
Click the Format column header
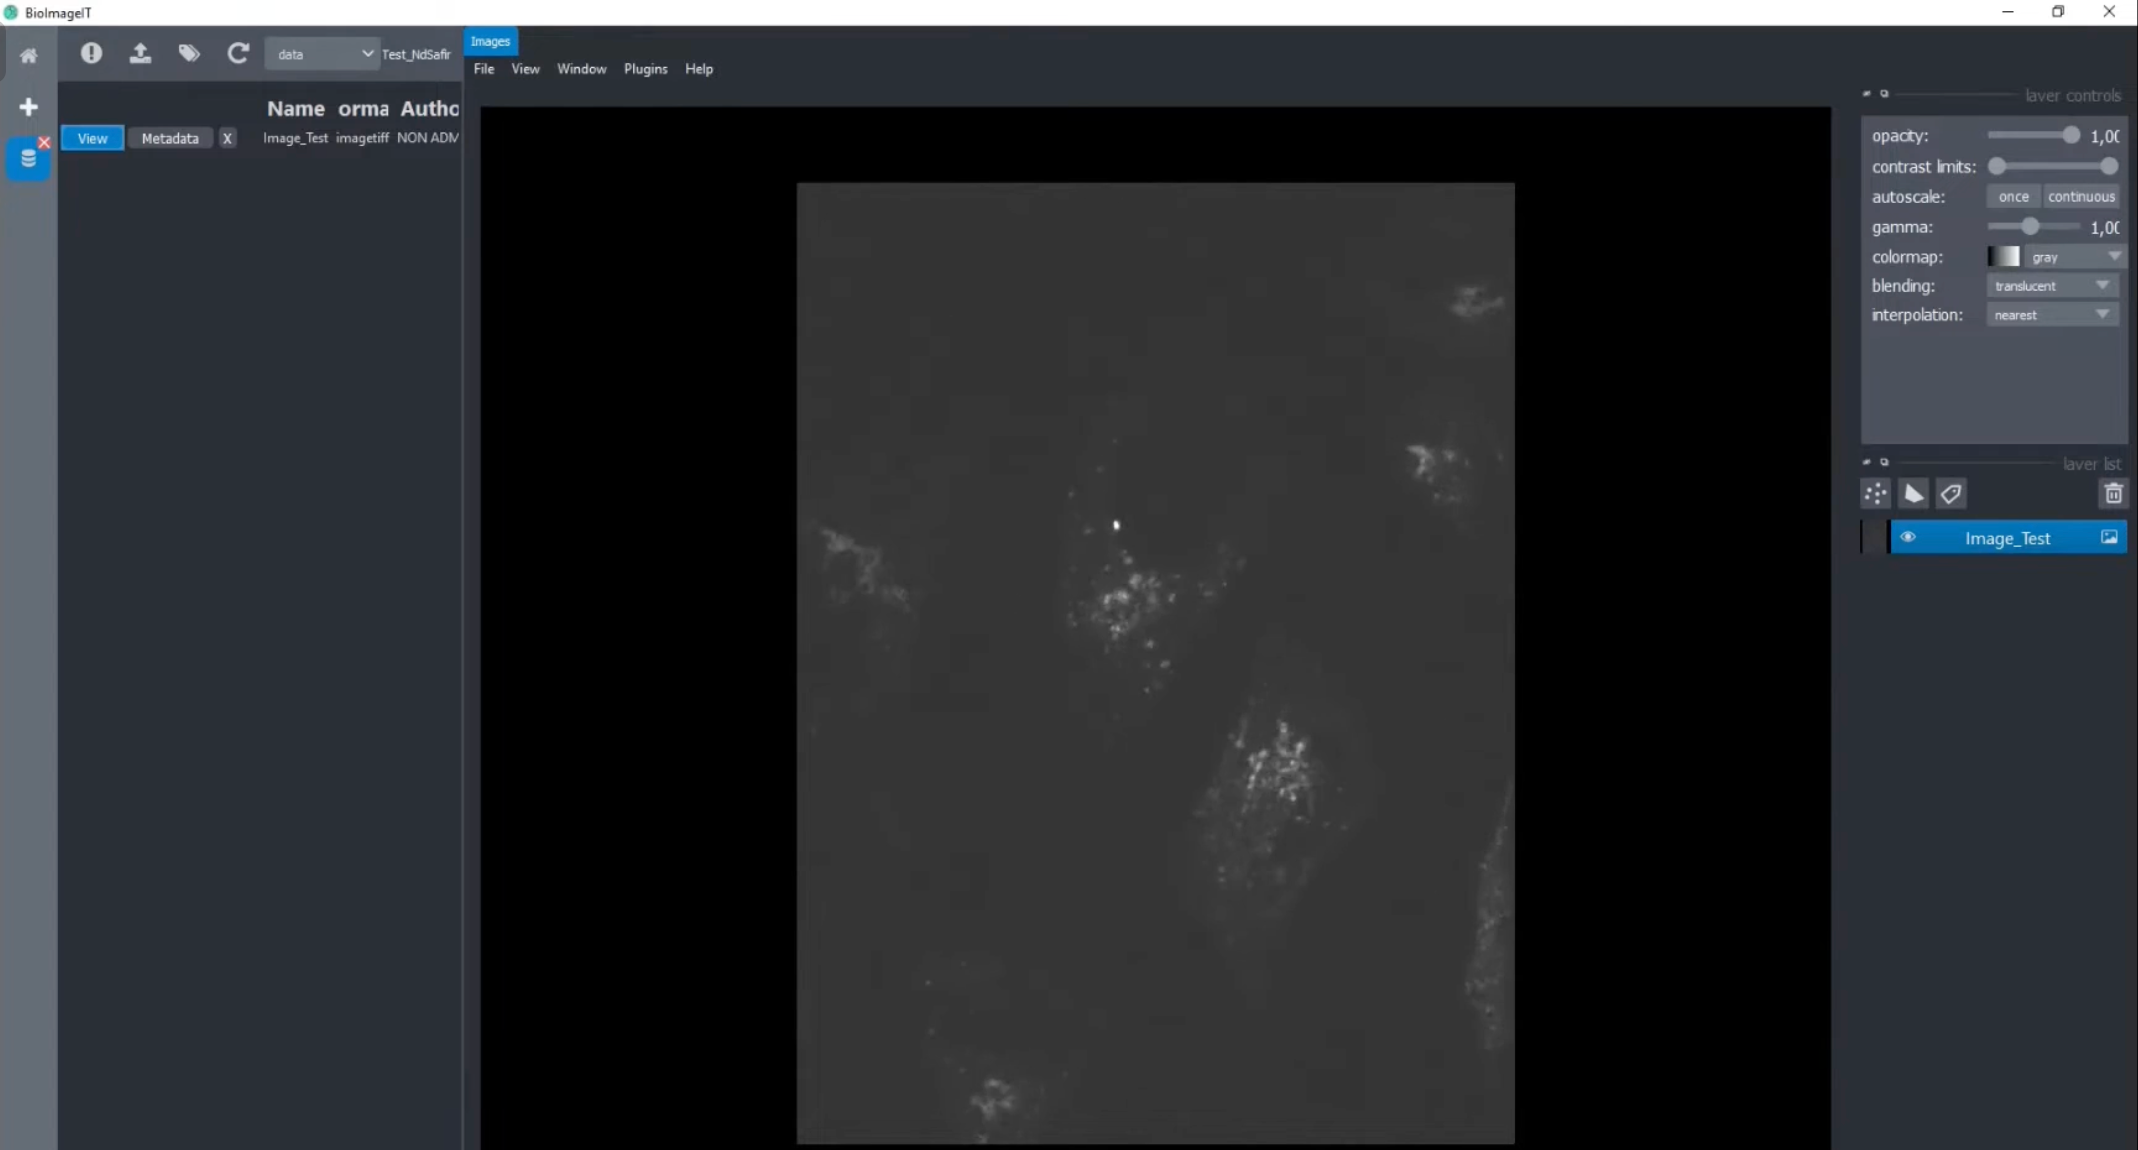coord(363,108)
